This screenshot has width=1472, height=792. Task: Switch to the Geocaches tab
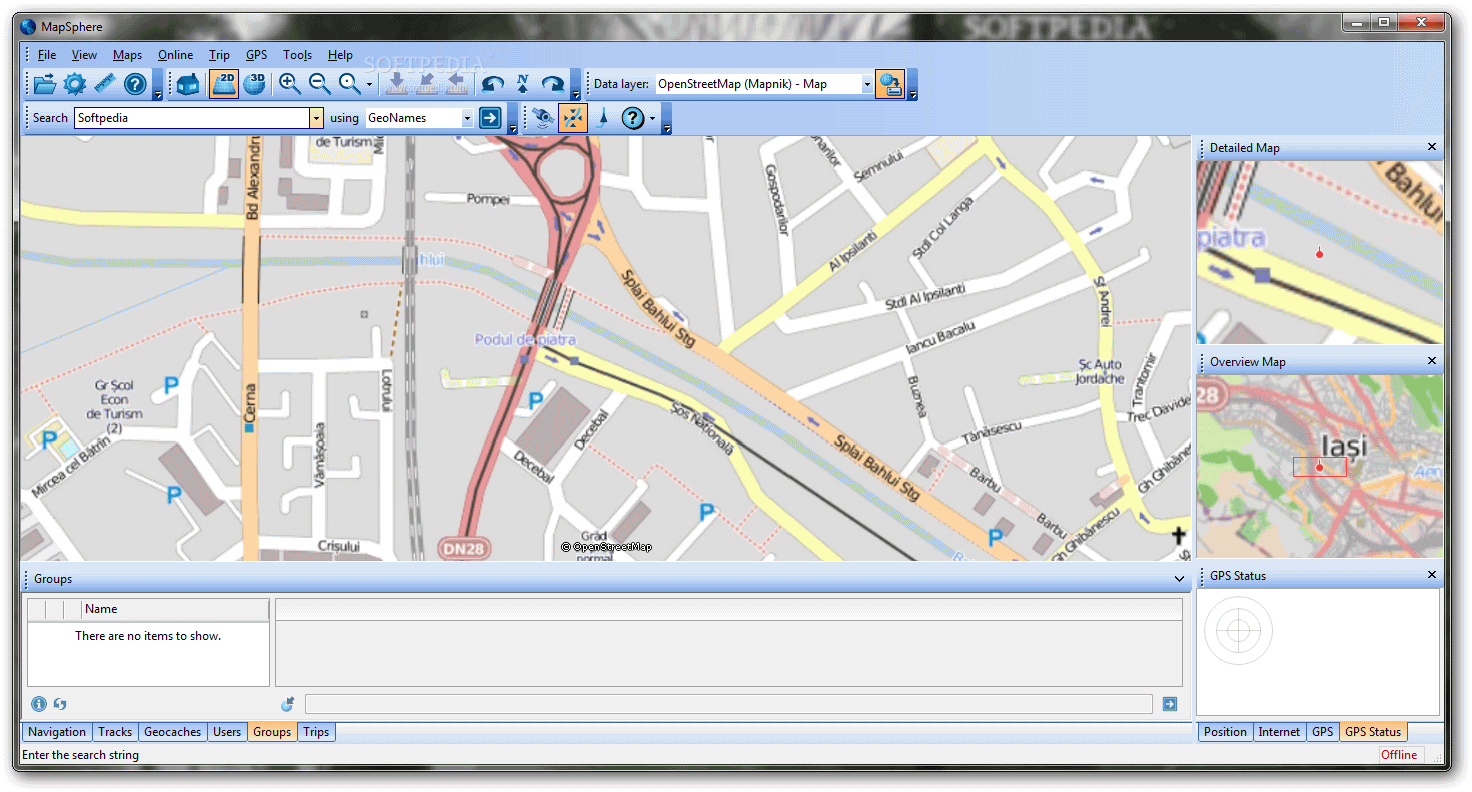[x=173, y=732]
